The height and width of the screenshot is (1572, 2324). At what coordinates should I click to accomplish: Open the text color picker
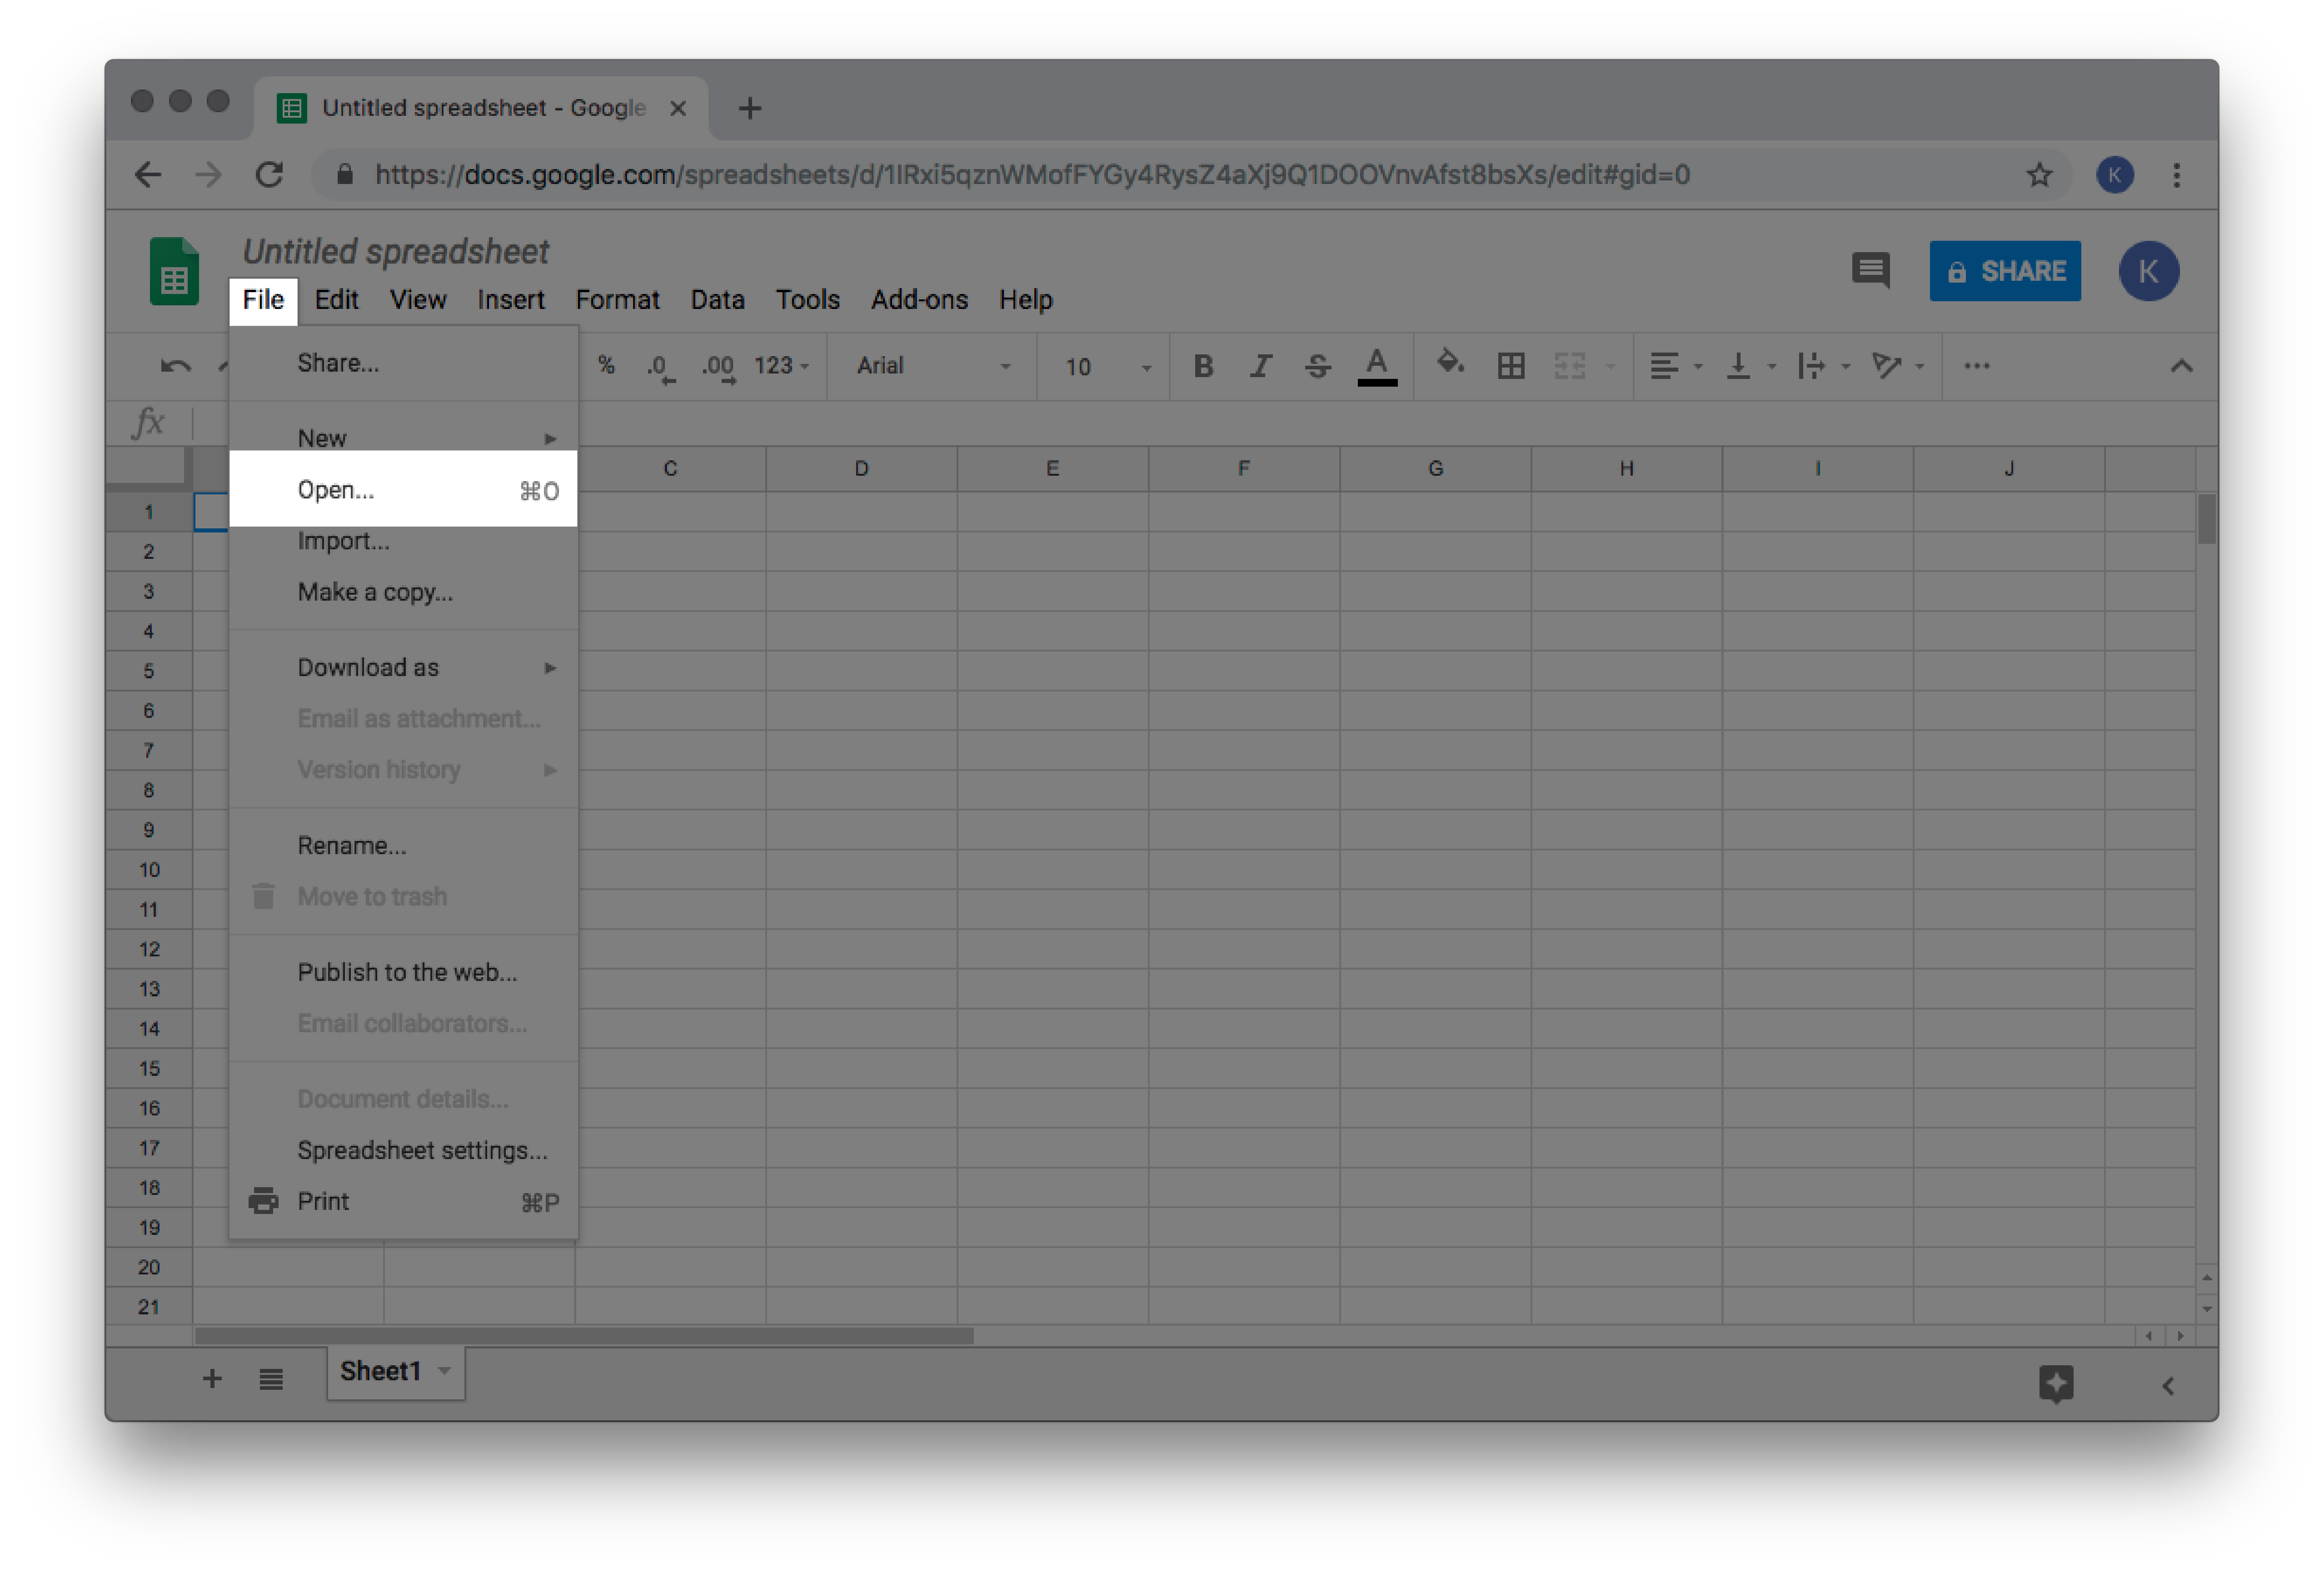coord(1377,366)
